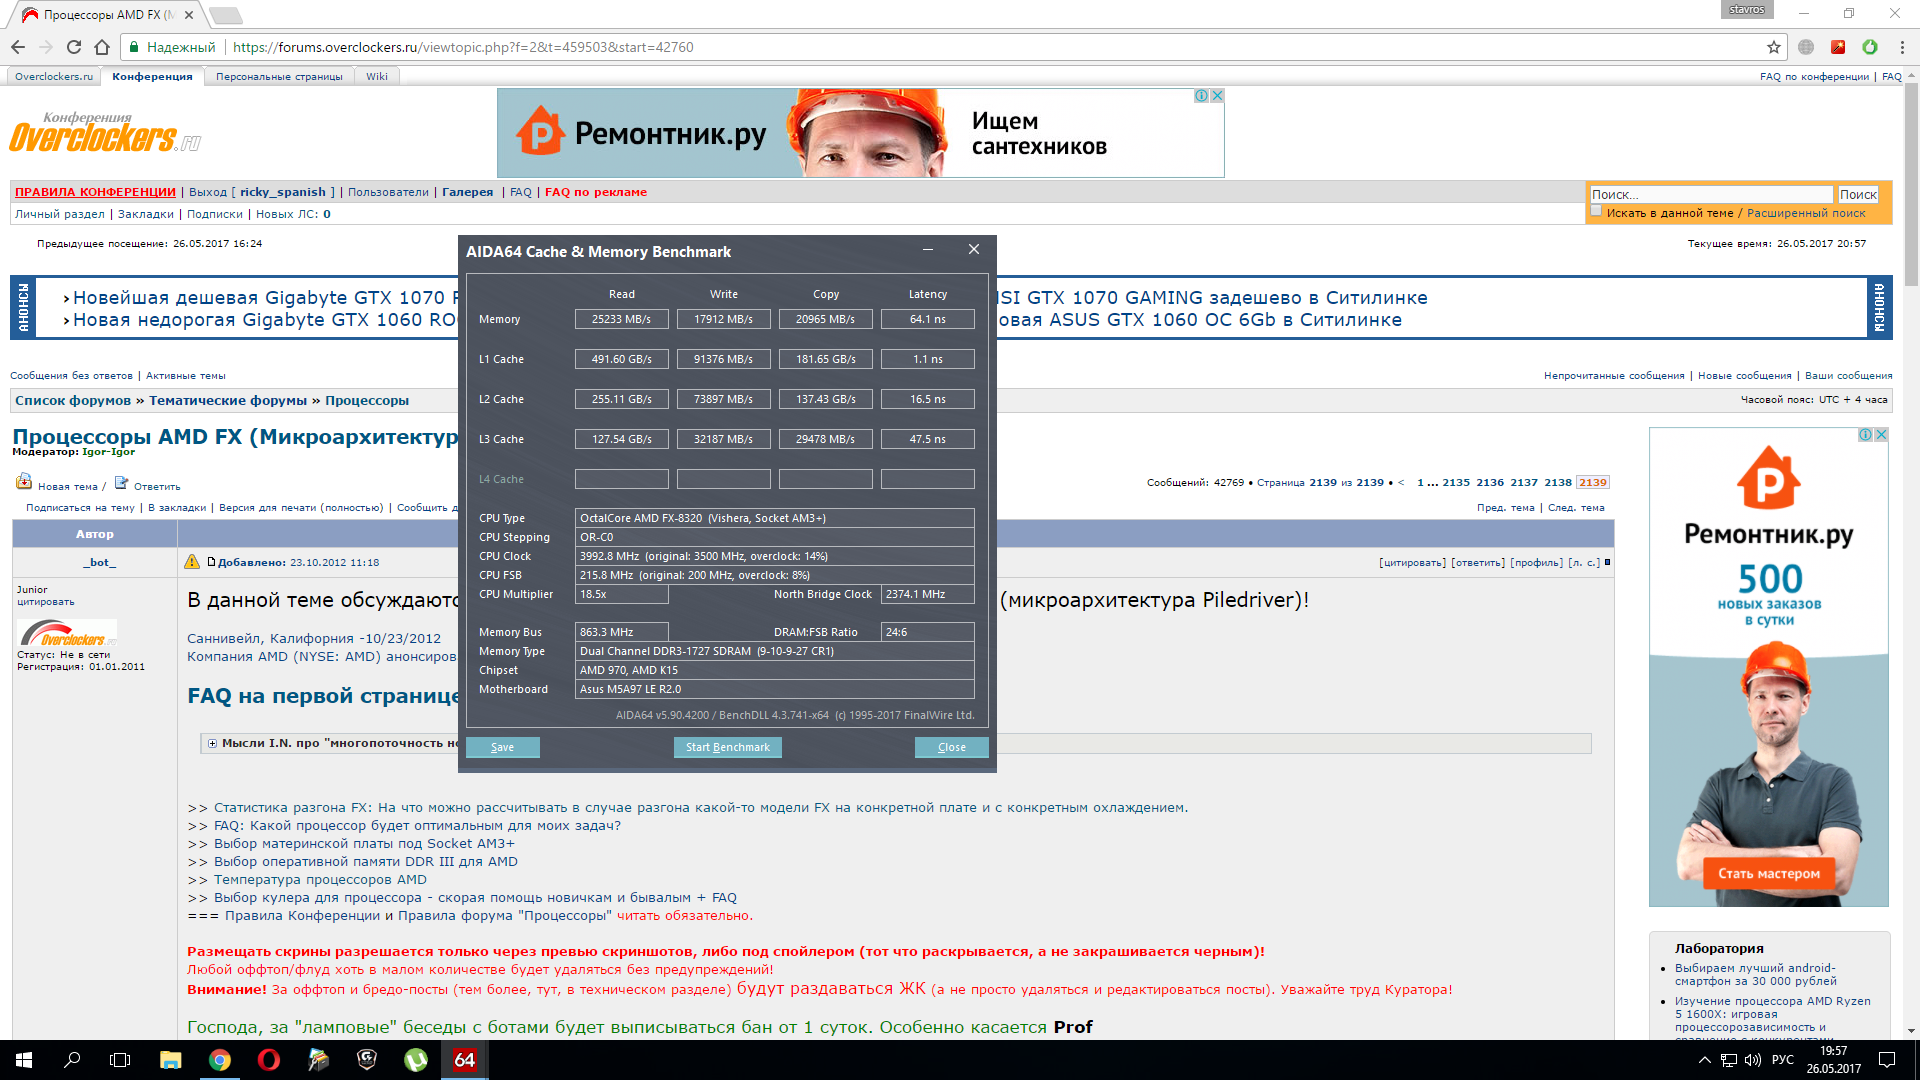Launch Opera from the taskbar
The height and width of the screenshot is (1080, 1920).
[x=269, y=1060]
